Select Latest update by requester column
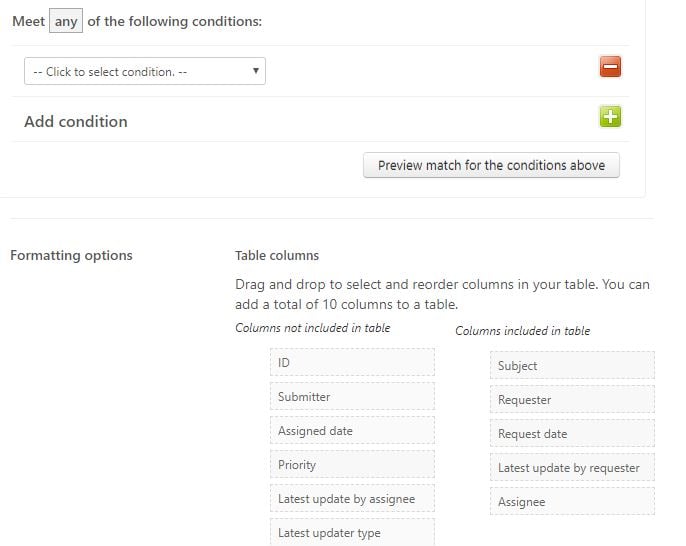This screenshot has height=546, width=686. 572,467
